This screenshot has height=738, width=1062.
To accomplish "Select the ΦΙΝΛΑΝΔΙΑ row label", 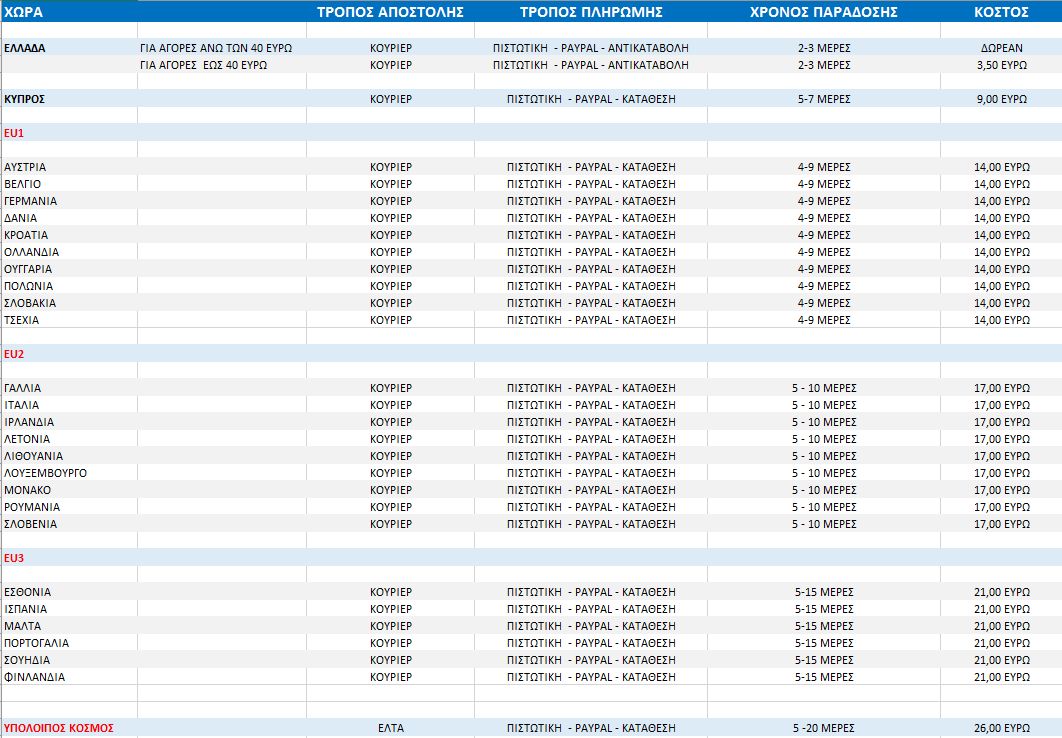I will point(35,676).
